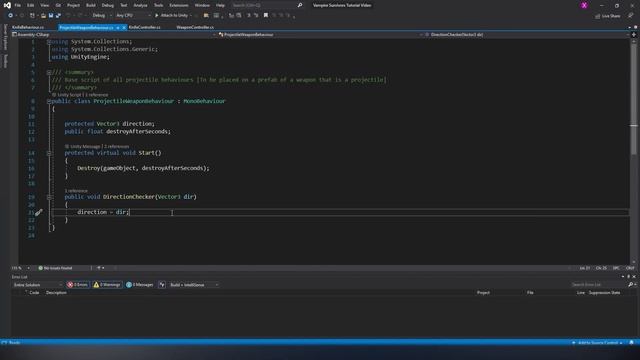Open the Build + IntelliSense dropdown
The height and width of the screenshot is (360, 640).
(x=194, y=285)
